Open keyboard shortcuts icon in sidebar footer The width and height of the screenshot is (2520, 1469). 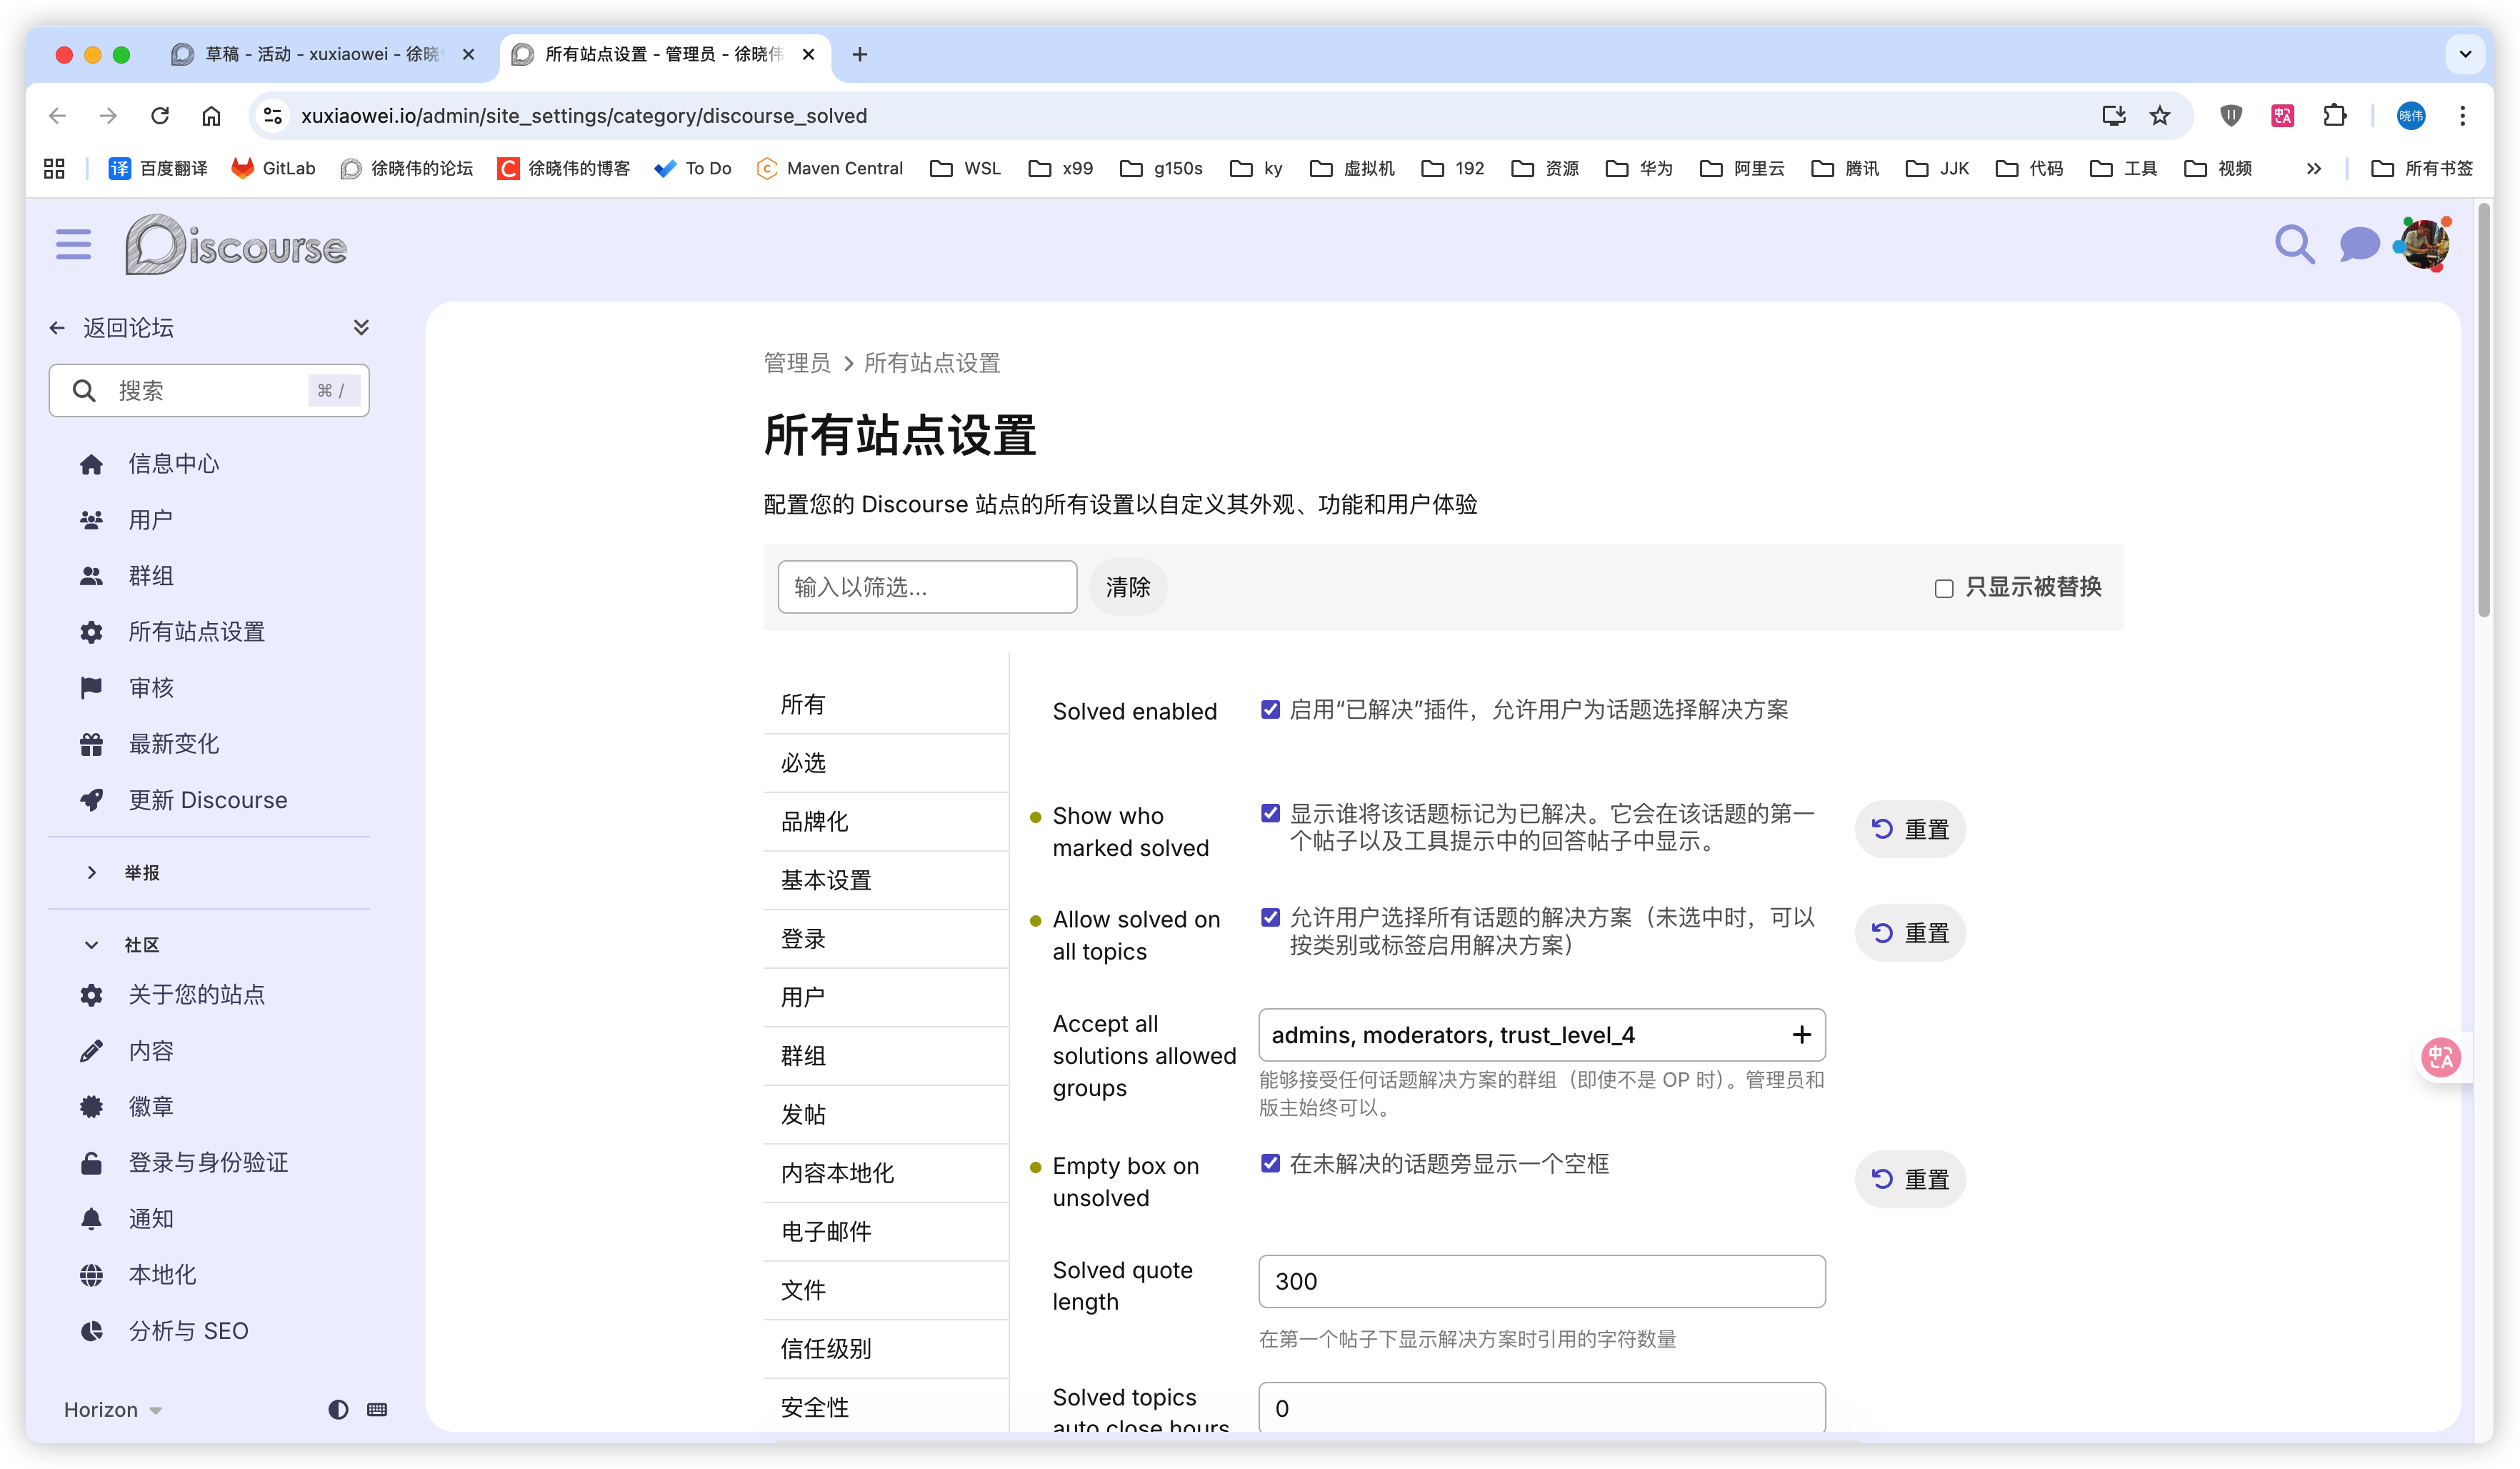tap(377, 1409)
